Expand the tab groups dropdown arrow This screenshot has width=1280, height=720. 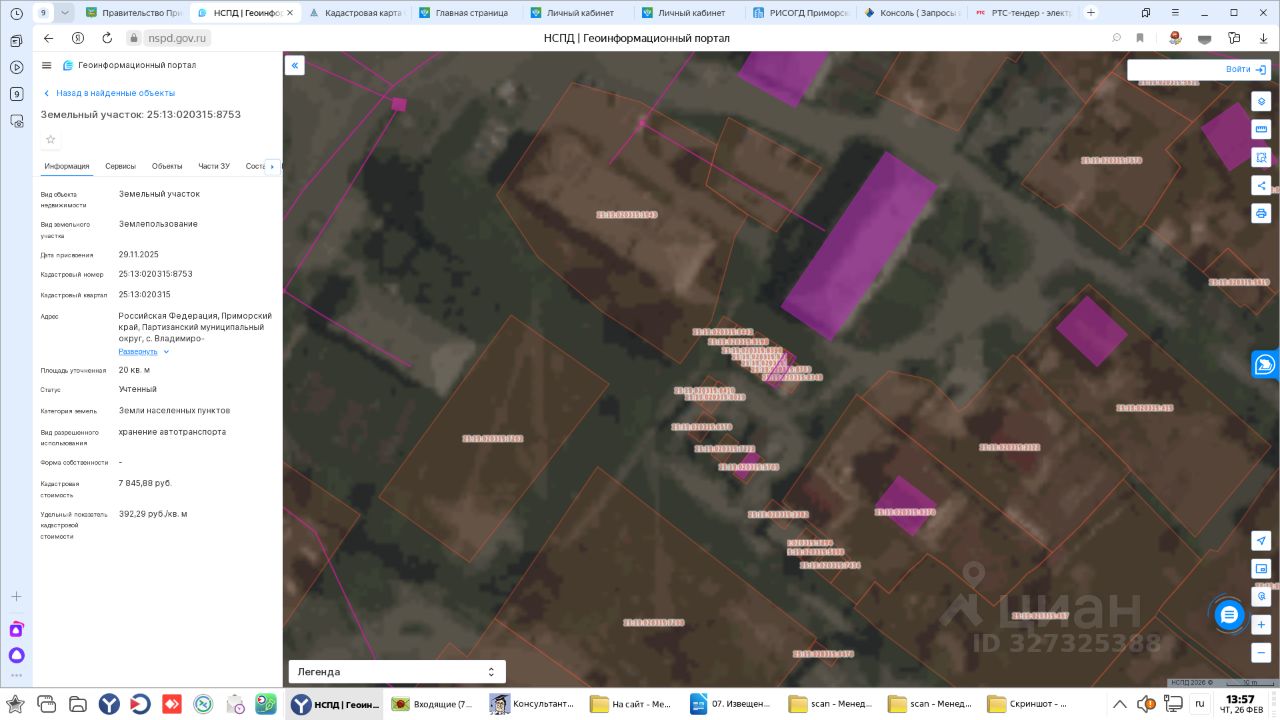(x=65, y=13)
